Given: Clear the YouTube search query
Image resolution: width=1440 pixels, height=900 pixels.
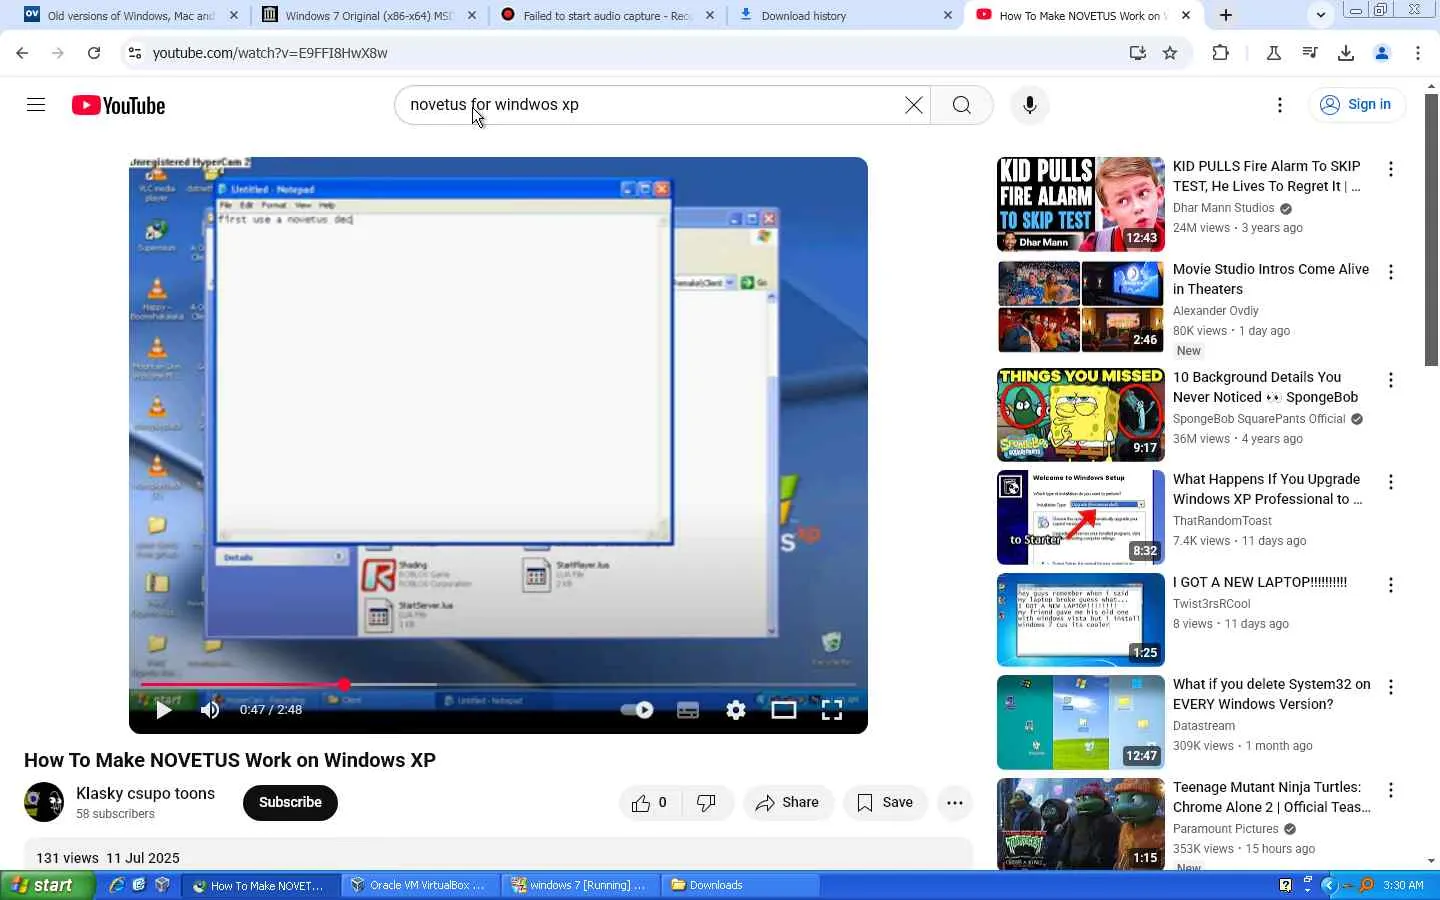Looking at the screenshot, I should click(x=913, y=105).
